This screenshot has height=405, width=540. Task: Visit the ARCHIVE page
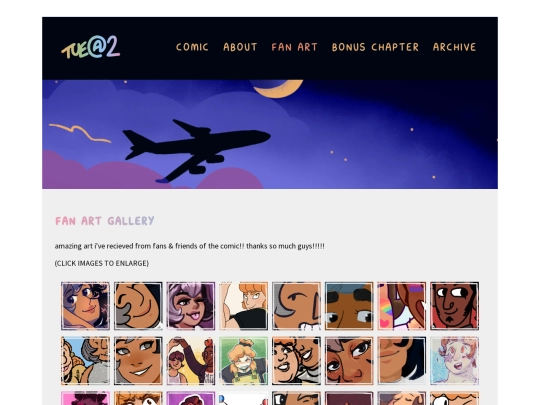(454, 47)
